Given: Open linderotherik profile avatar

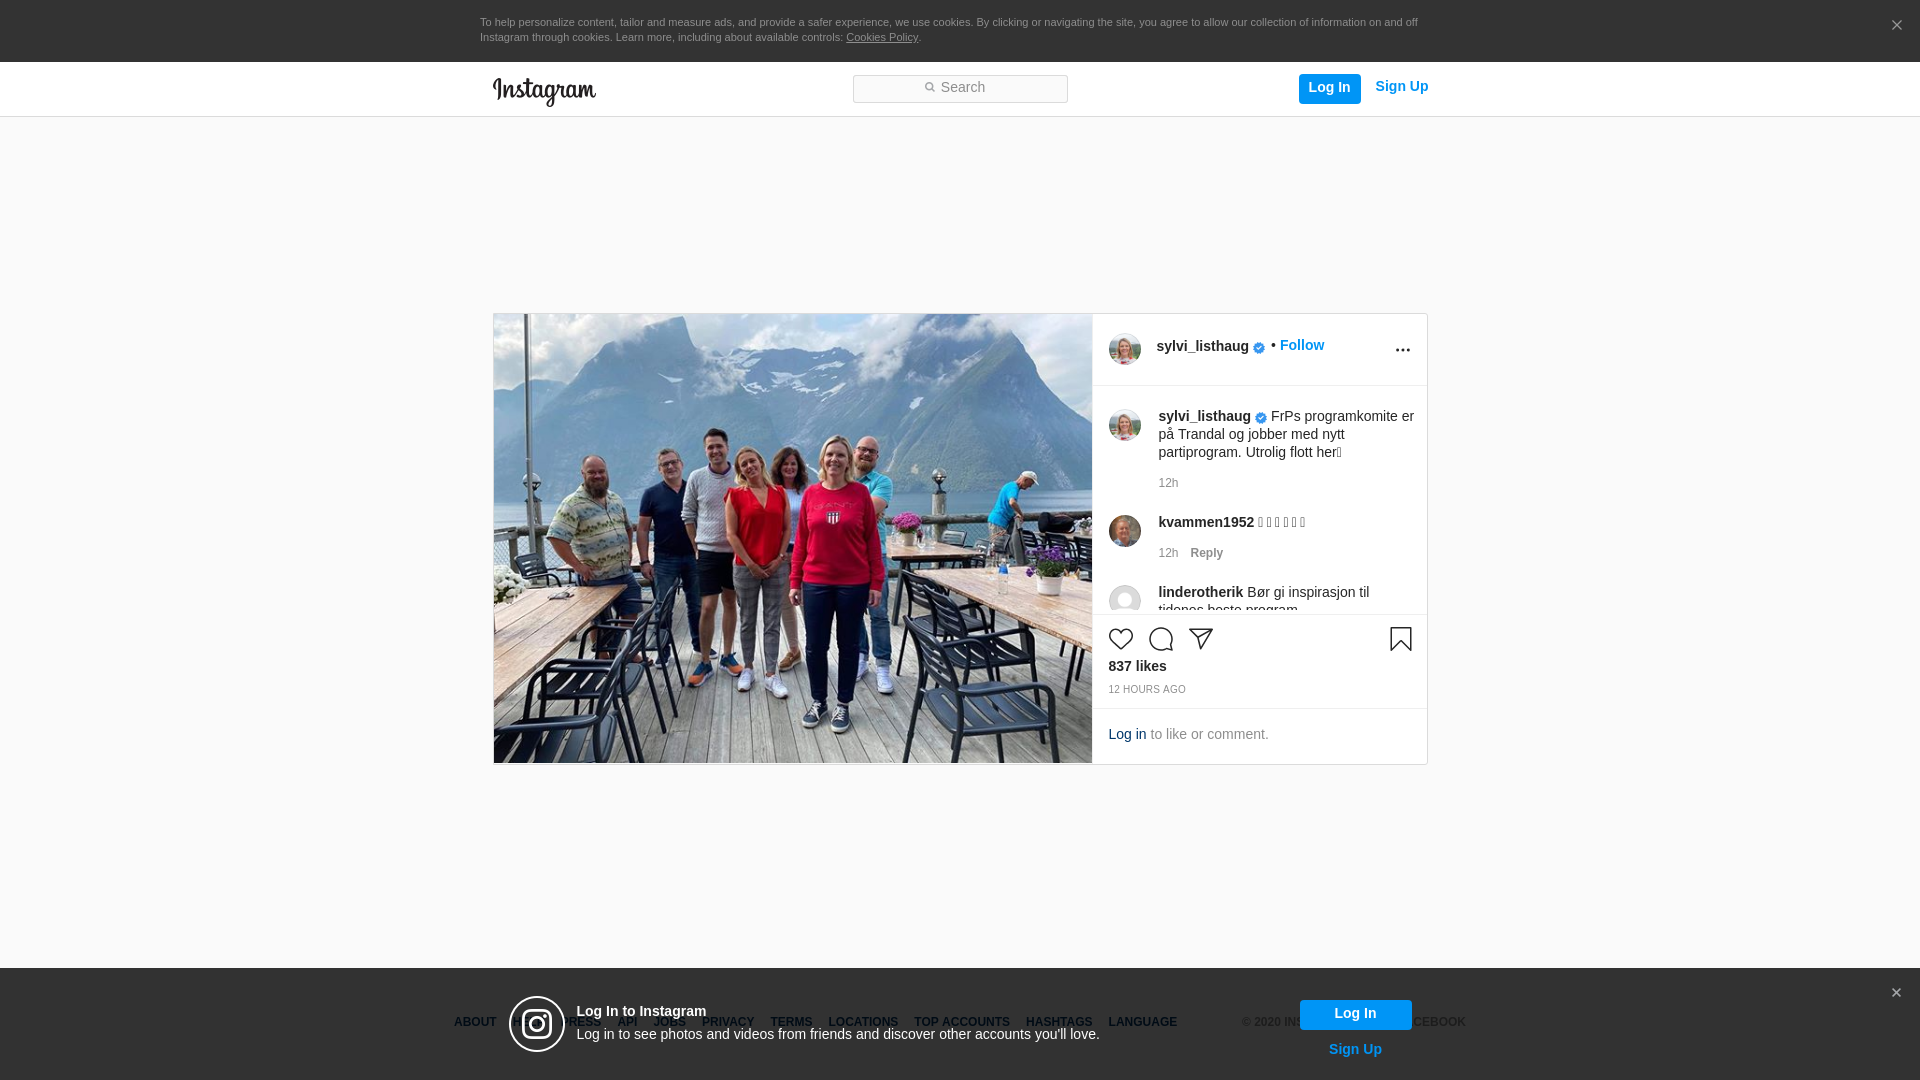Looking at the screenshot, I should [1125, 600].
